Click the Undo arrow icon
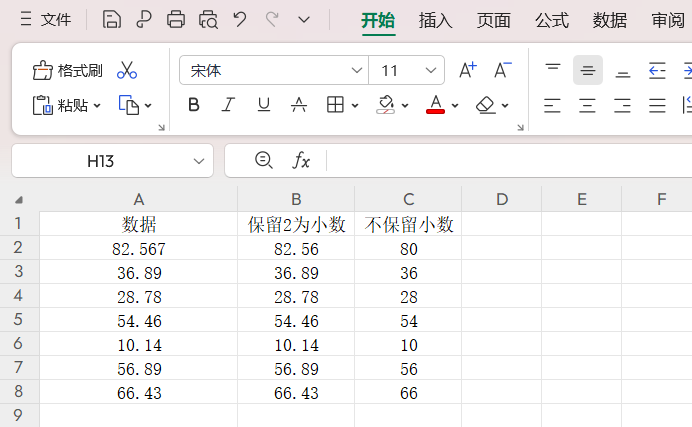The width and height of the screenshot is (692, 427). pyautogui.click(x=239, y=19)
